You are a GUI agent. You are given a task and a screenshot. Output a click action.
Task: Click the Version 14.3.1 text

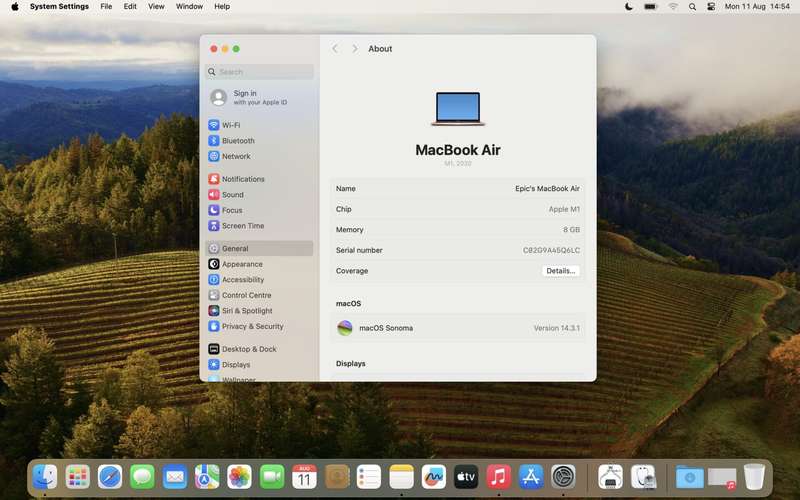(x=557, y=328)
